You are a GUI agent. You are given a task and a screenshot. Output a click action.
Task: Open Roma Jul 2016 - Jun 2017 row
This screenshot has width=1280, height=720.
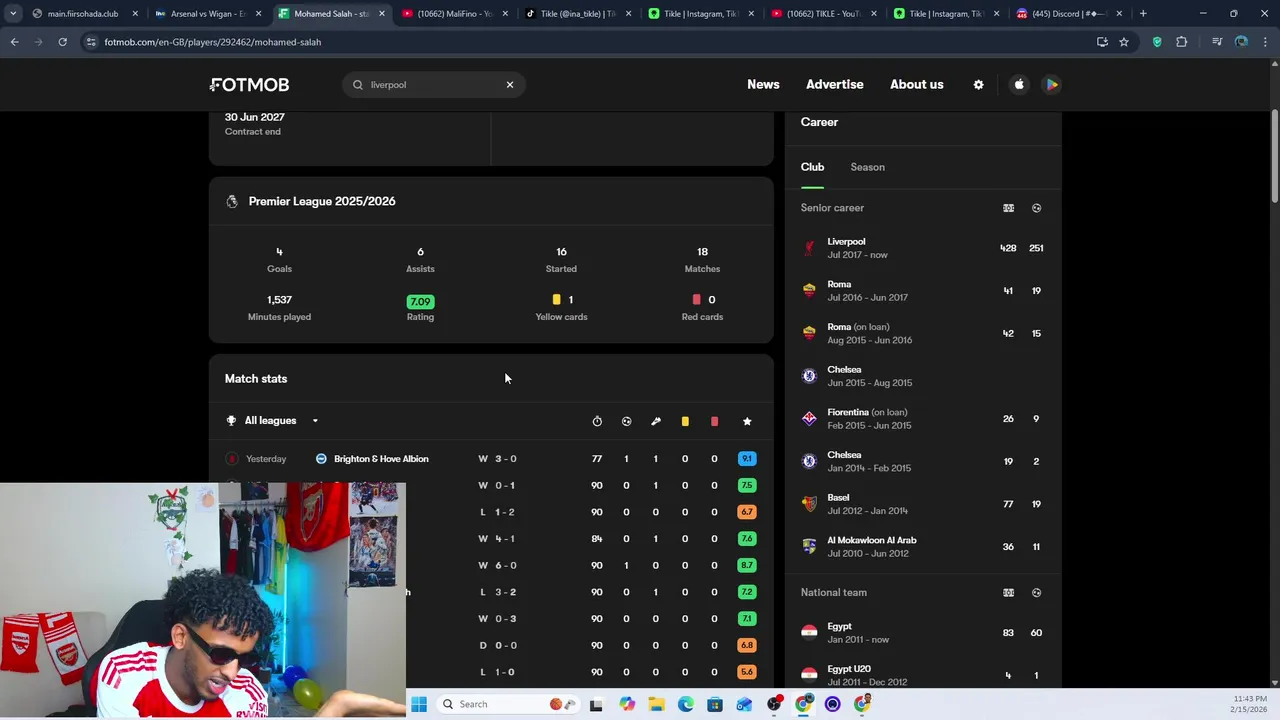click(922, 291)
